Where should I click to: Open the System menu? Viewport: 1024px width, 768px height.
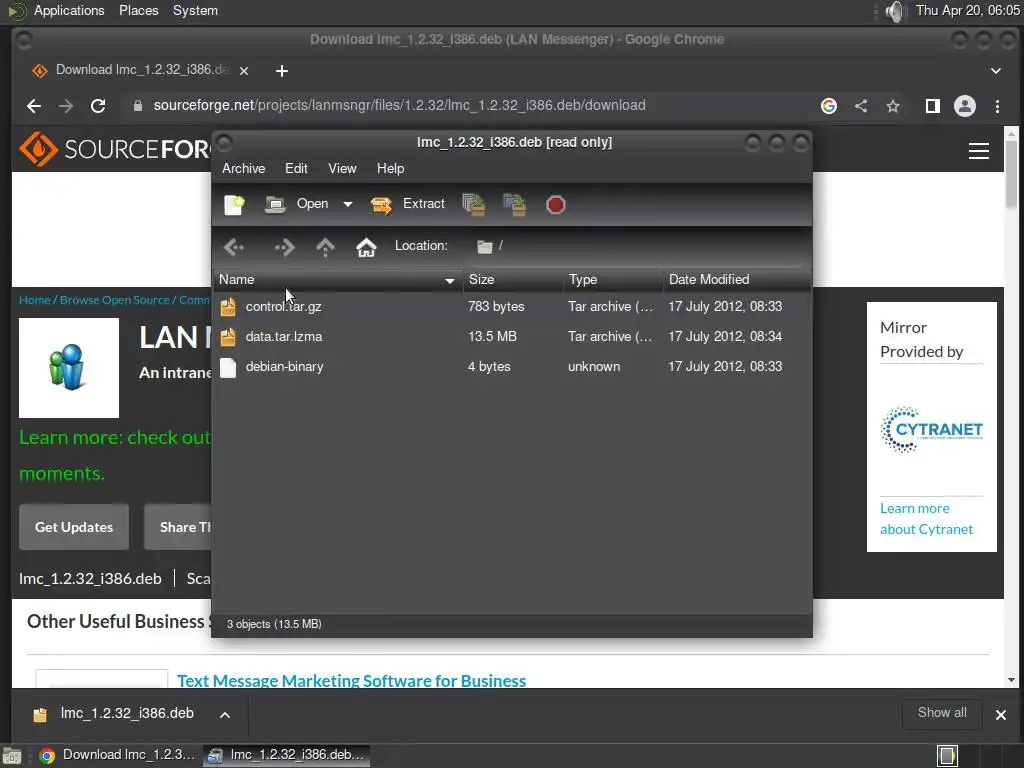(x=195, y=10)
